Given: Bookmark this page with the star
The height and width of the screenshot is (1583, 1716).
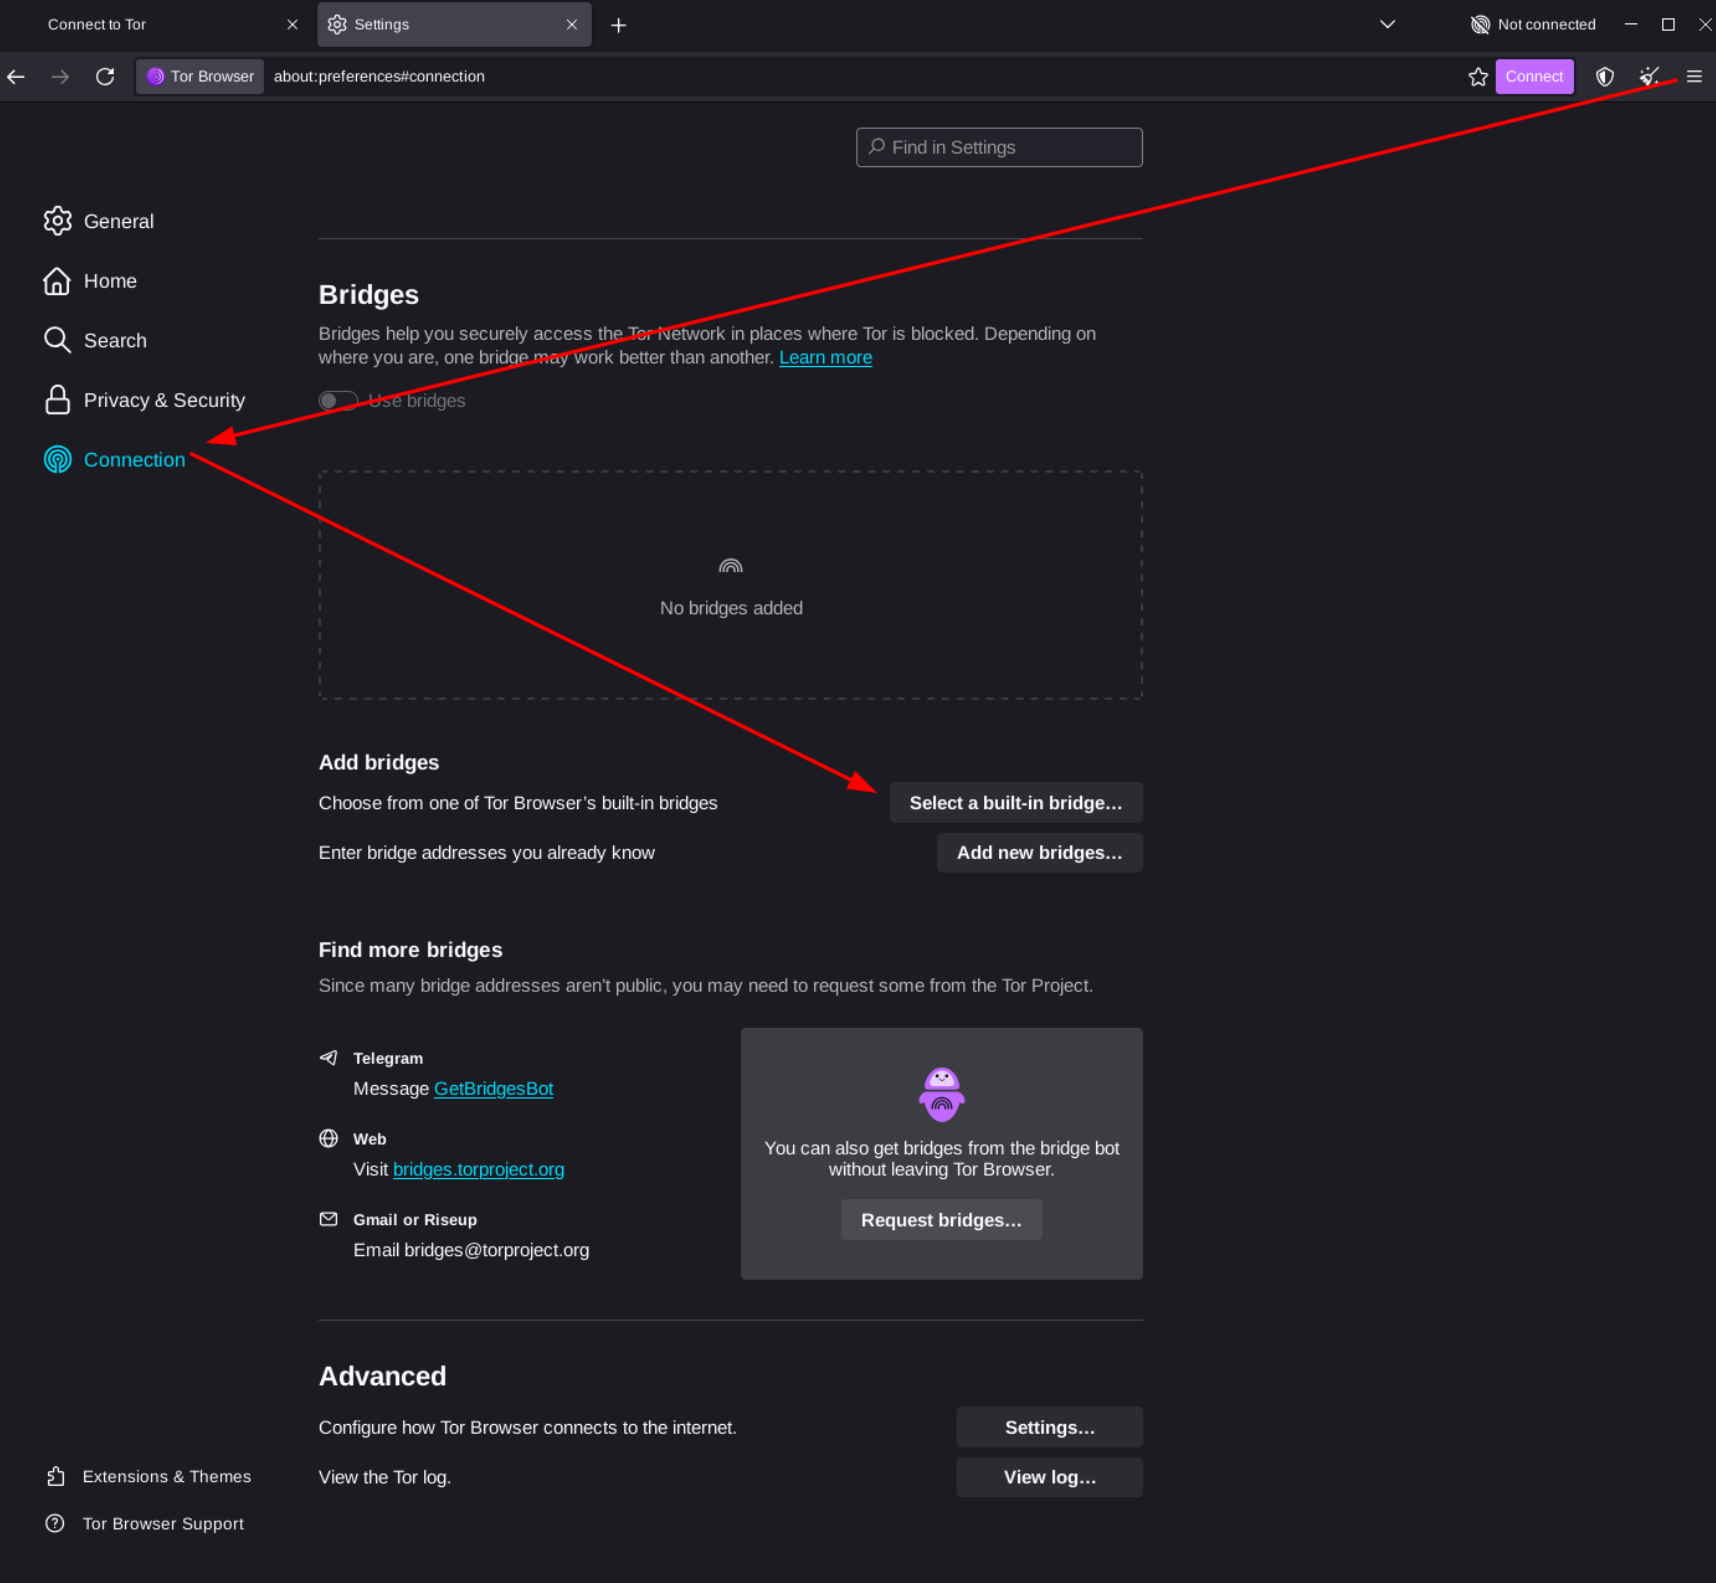Looking at the screenshot, I should point(1478,76).
